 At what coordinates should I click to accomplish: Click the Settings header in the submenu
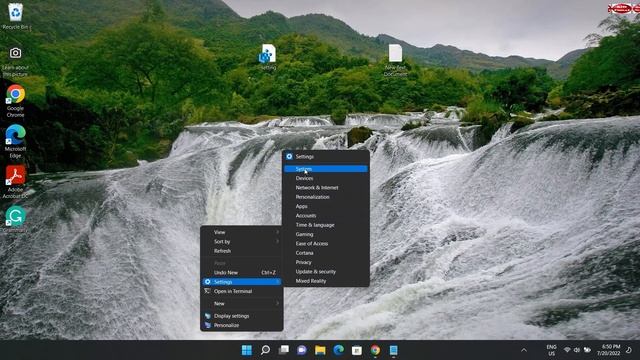(x=326, y=157)
